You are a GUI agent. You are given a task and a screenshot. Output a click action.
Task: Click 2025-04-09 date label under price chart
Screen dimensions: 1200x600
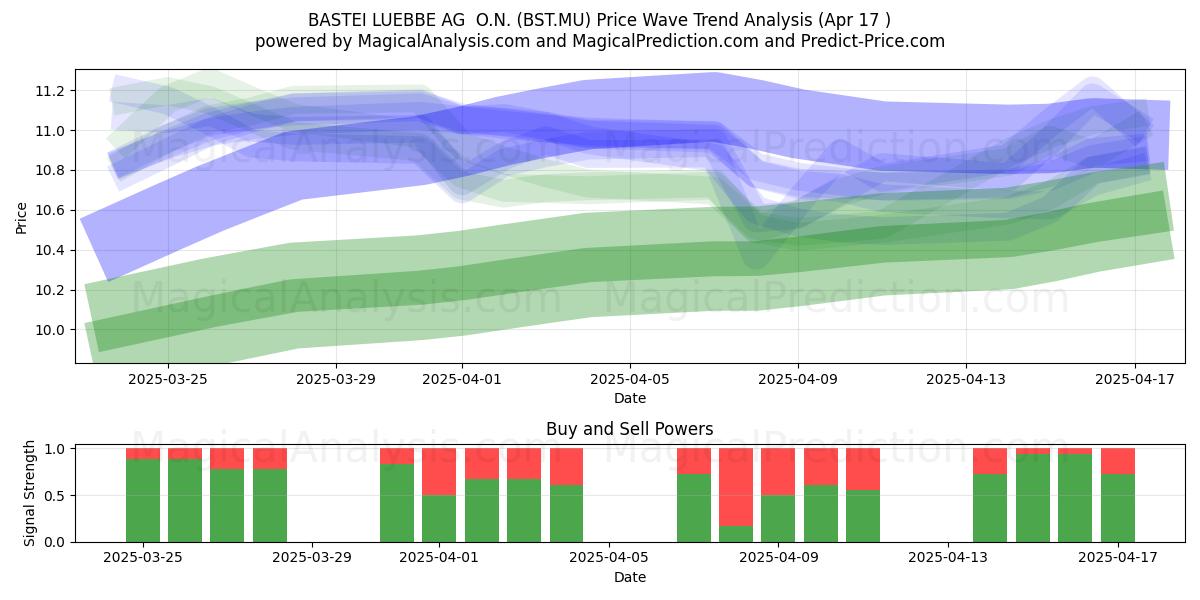click(x=798, y=379)
